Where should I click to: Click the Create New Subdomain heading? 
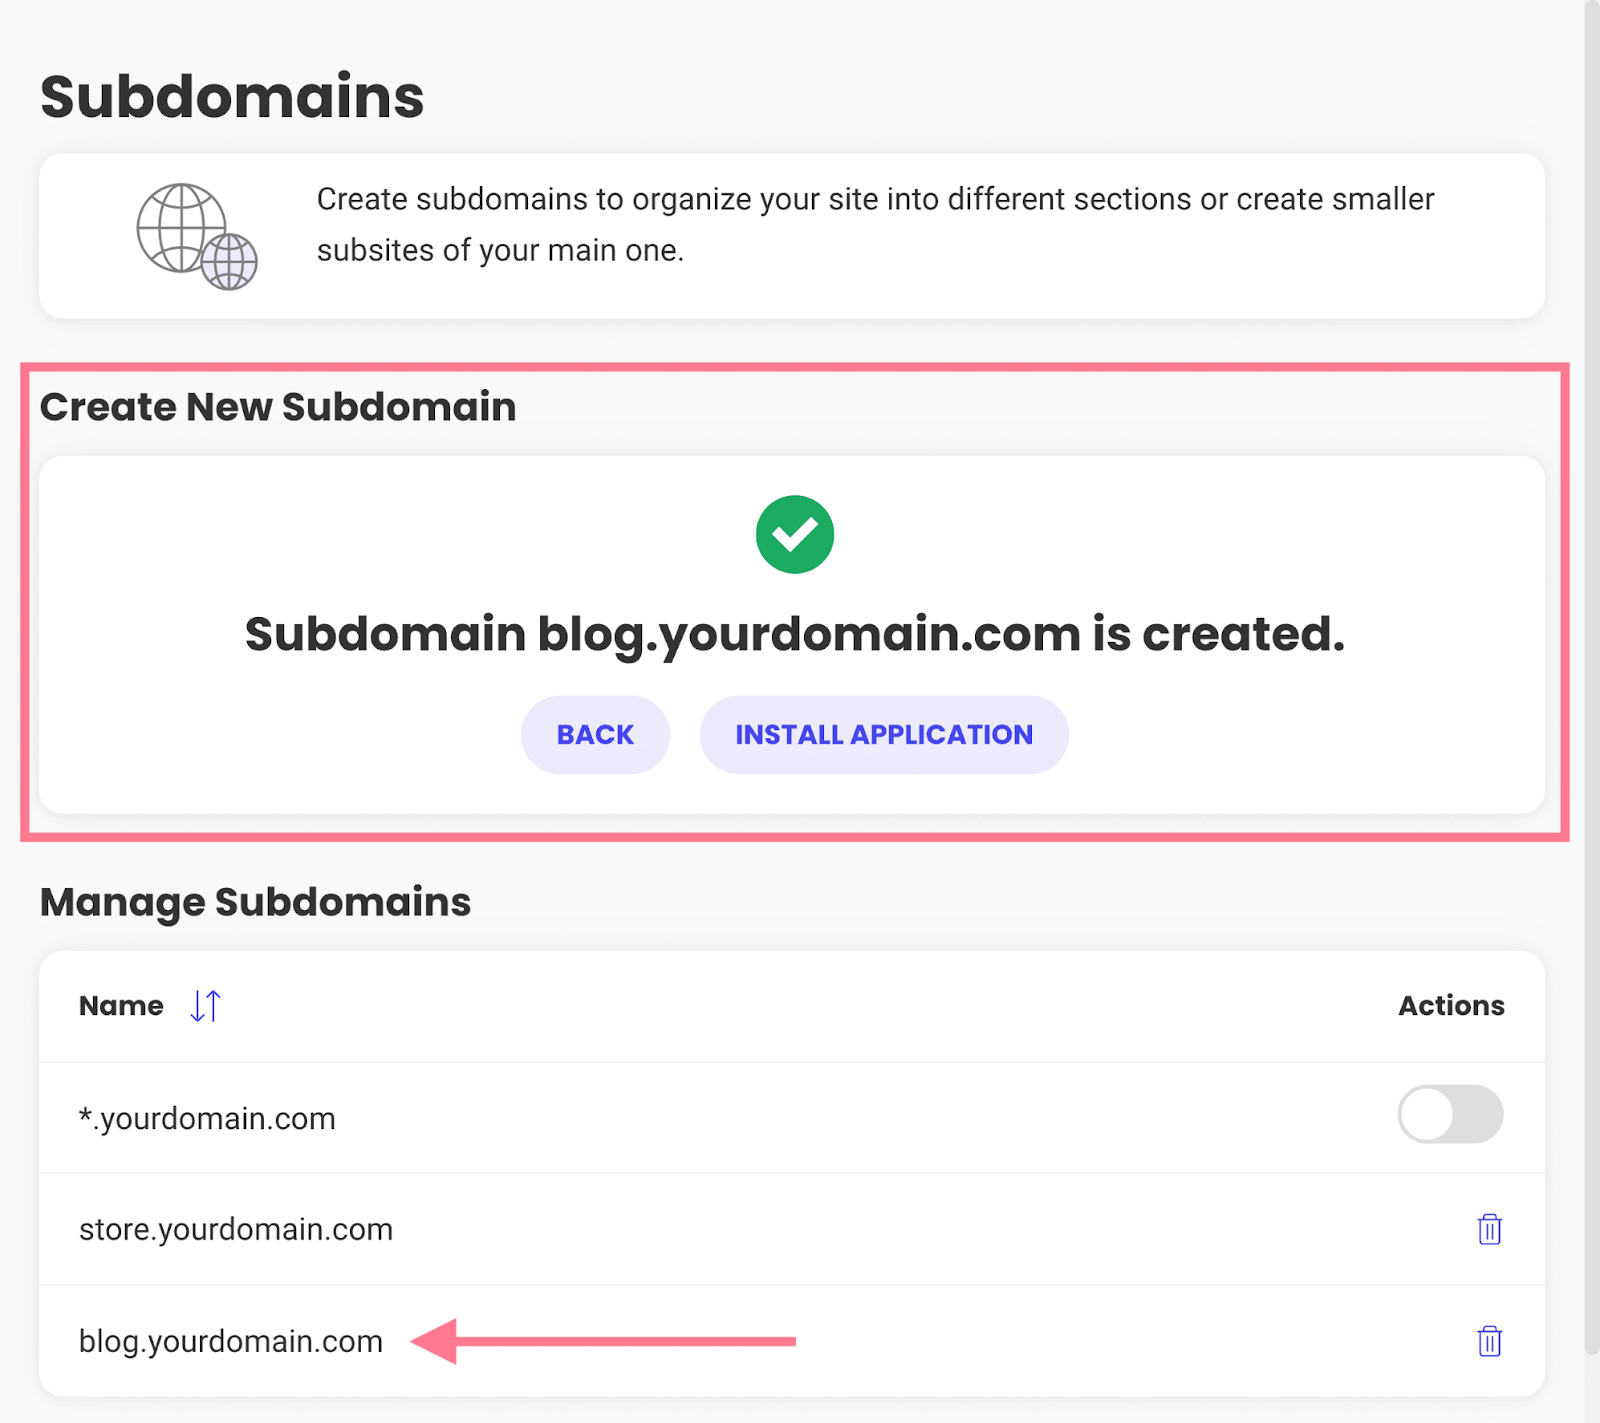point(278,407)
